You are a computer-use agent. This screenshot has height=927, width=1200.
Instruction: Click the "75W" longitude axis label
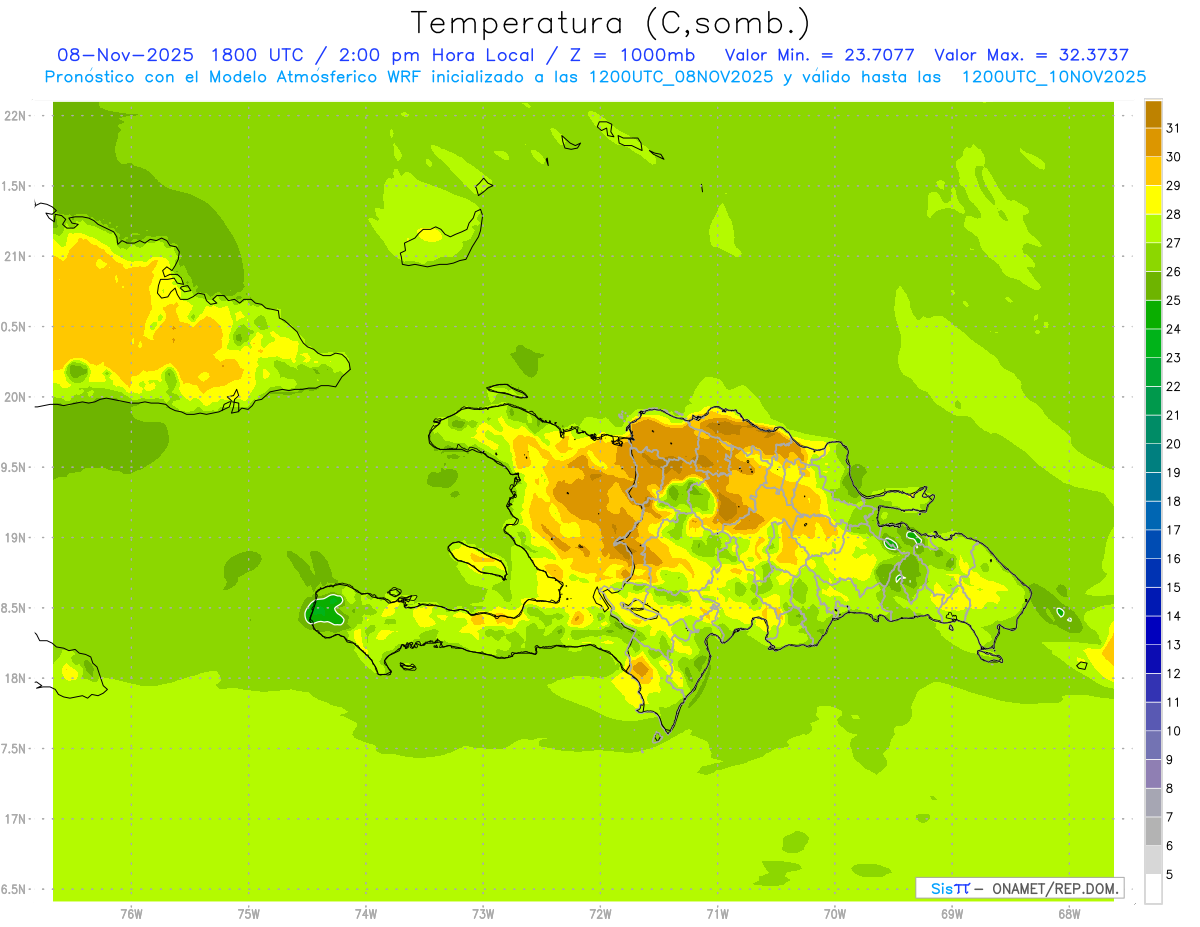pos(249,914)
